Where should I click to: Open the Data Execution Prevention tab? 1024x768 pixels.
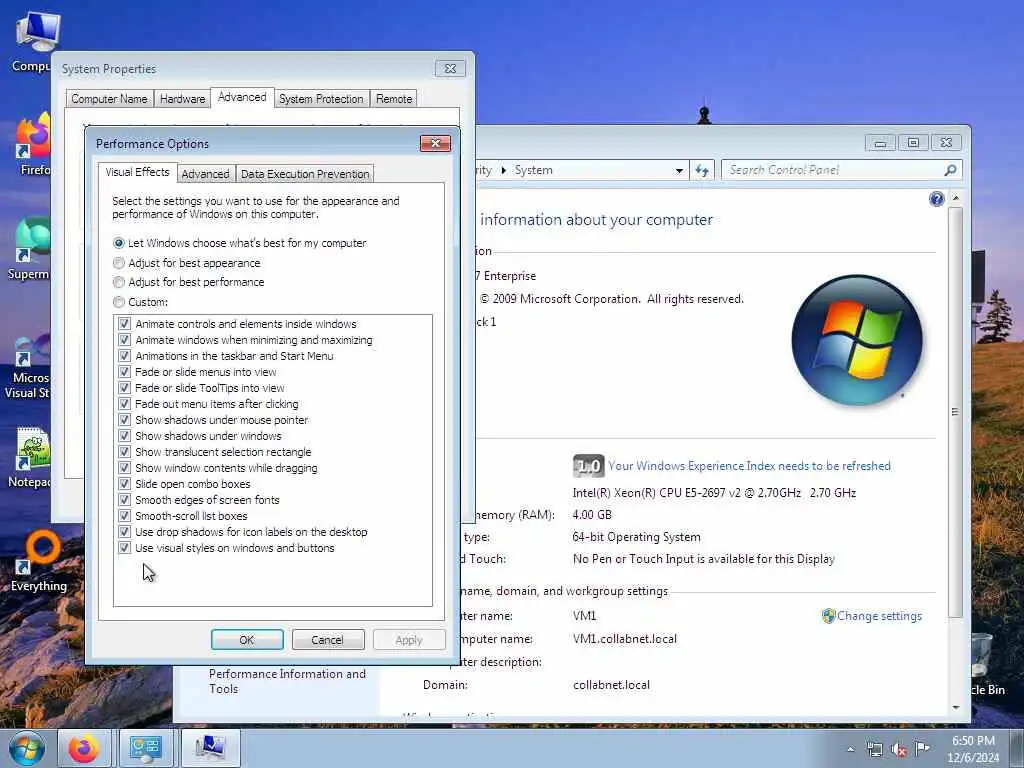coord(305,174)
